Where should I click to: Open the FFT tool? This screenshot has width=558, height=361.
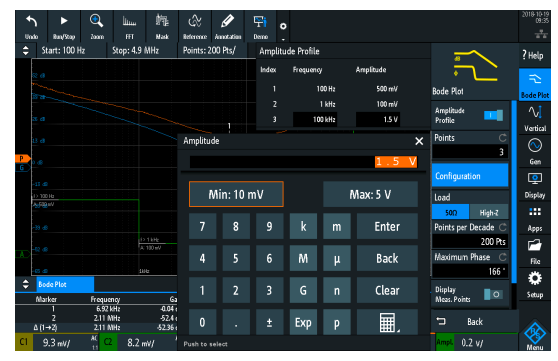click(x=130, y=21)
